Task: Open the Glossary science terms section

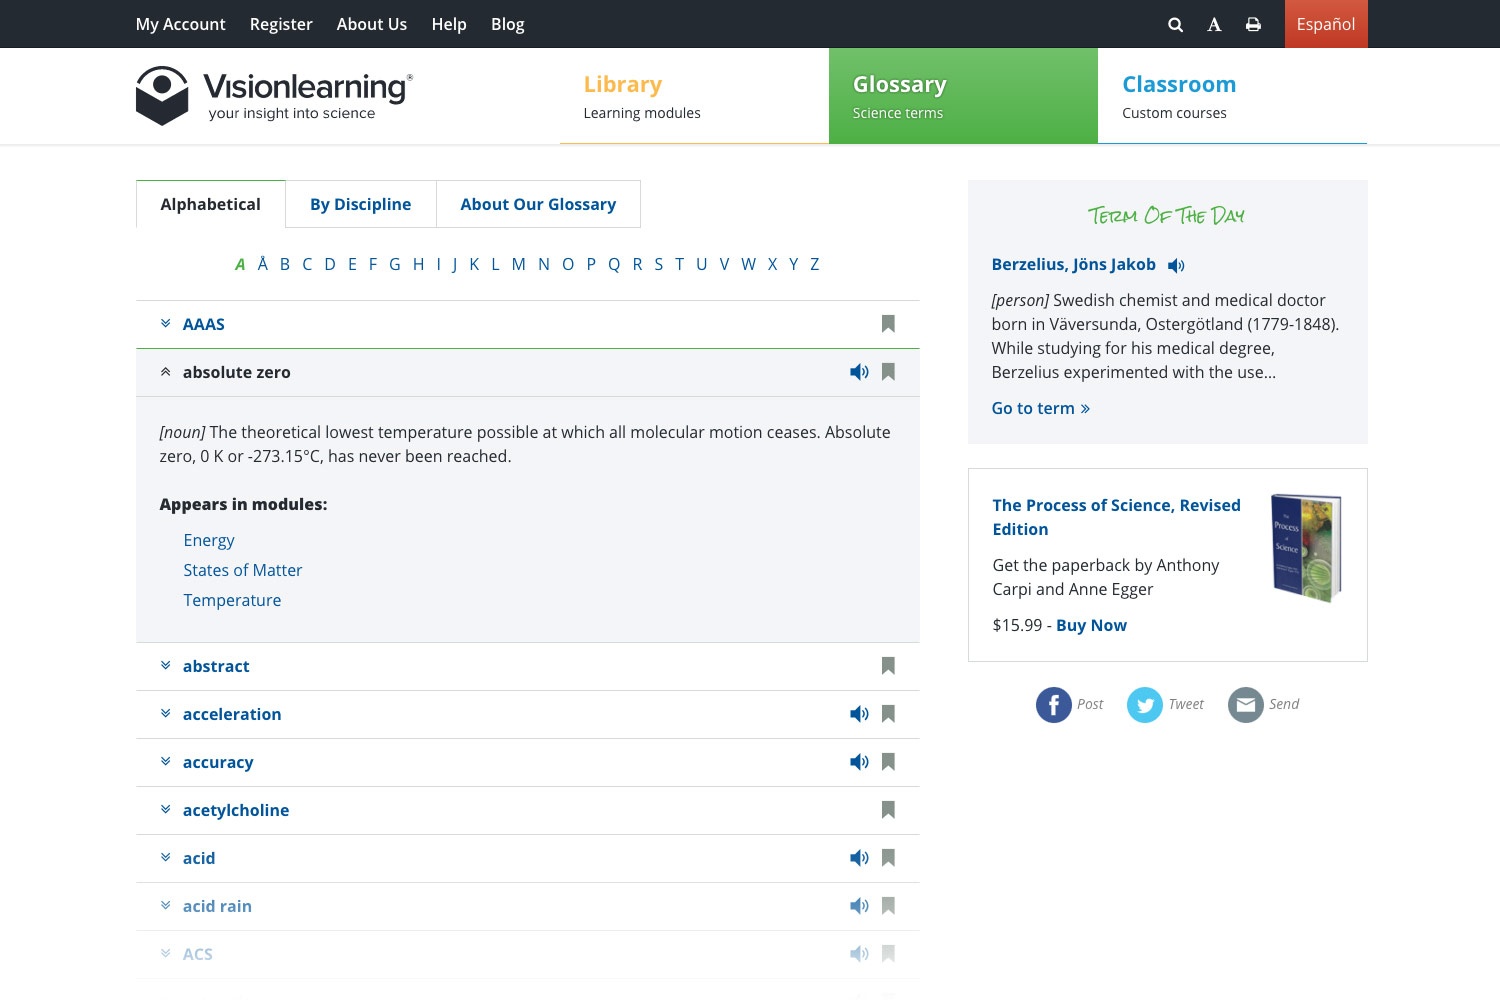Action: [963, 96]
